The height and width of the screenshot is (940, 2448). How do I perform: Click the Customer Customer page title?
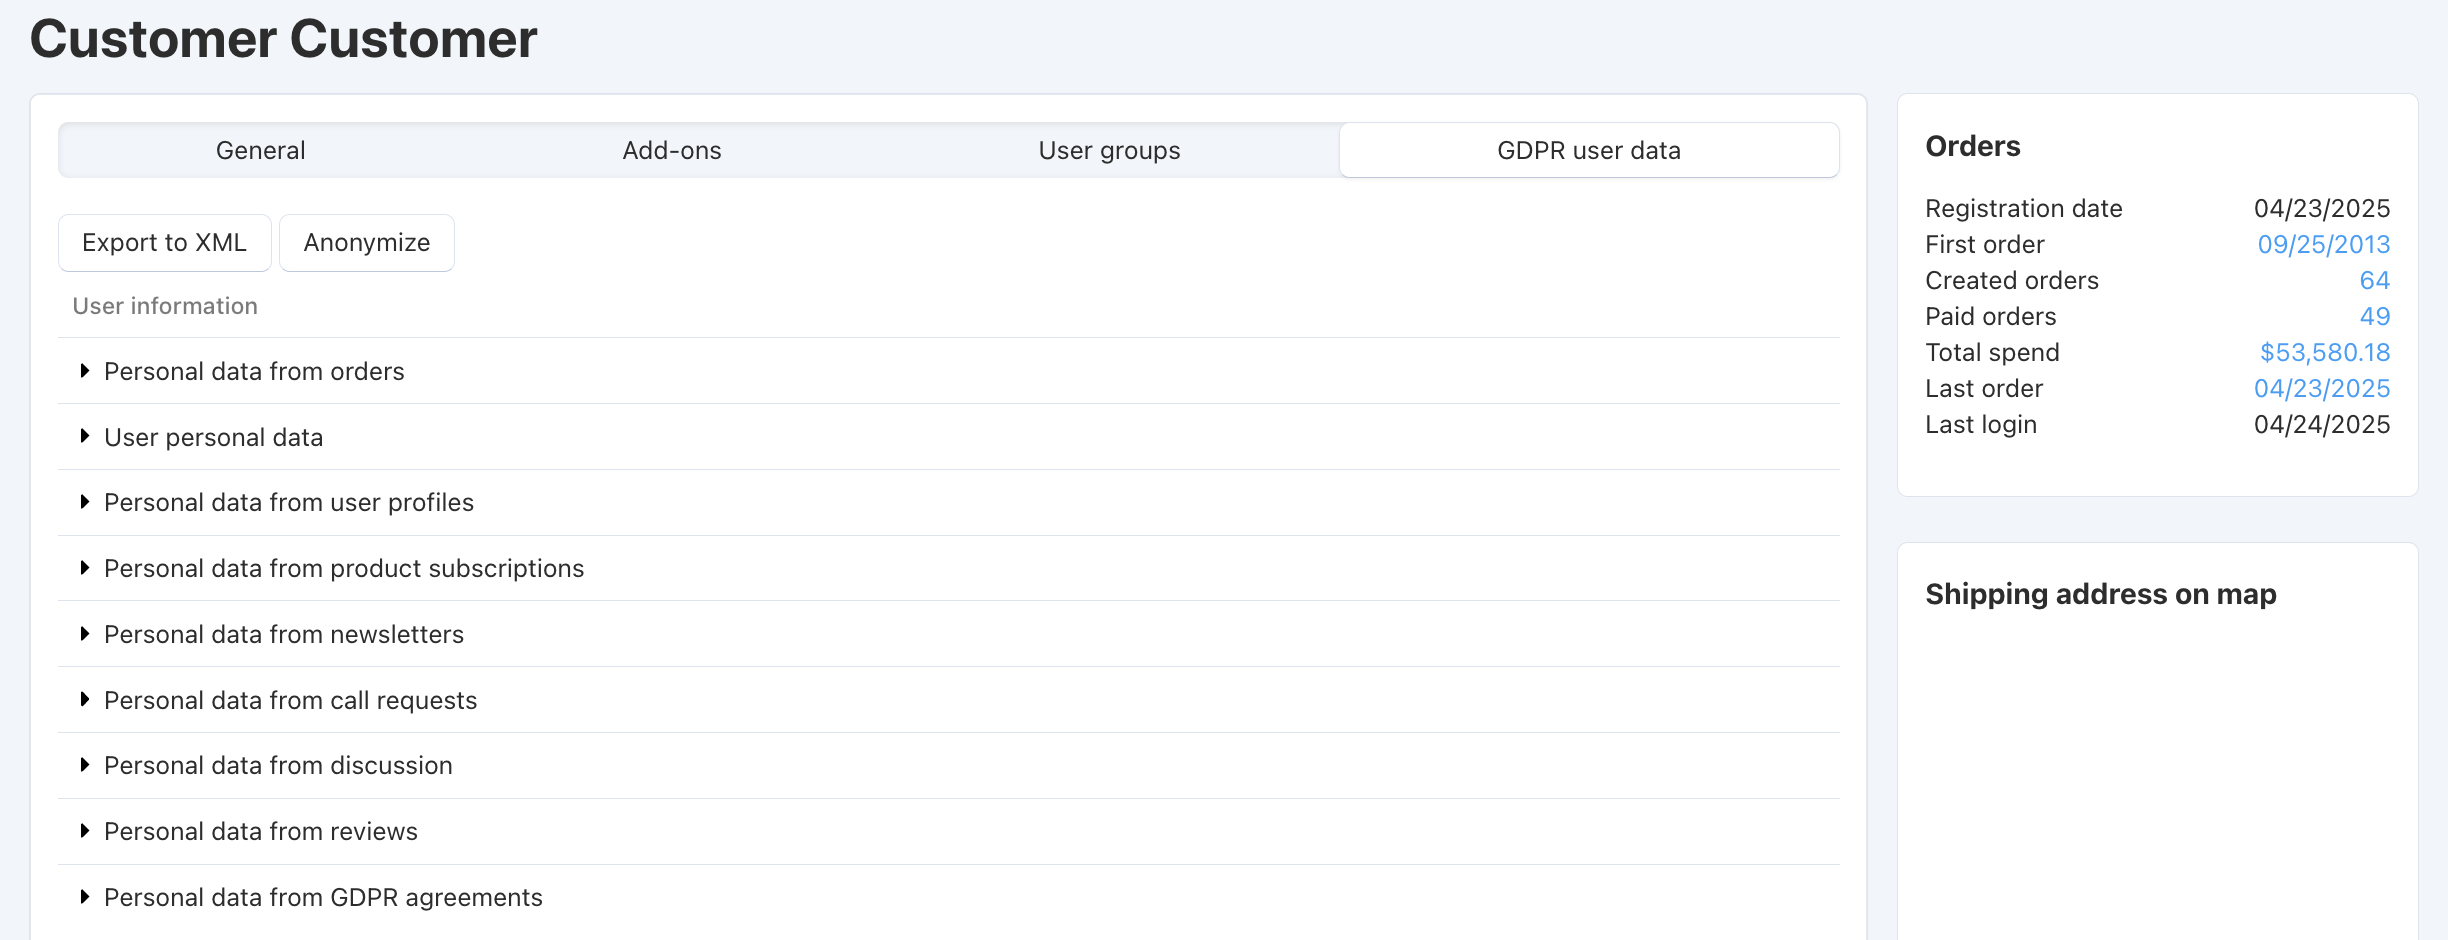(x=284, y=39)
